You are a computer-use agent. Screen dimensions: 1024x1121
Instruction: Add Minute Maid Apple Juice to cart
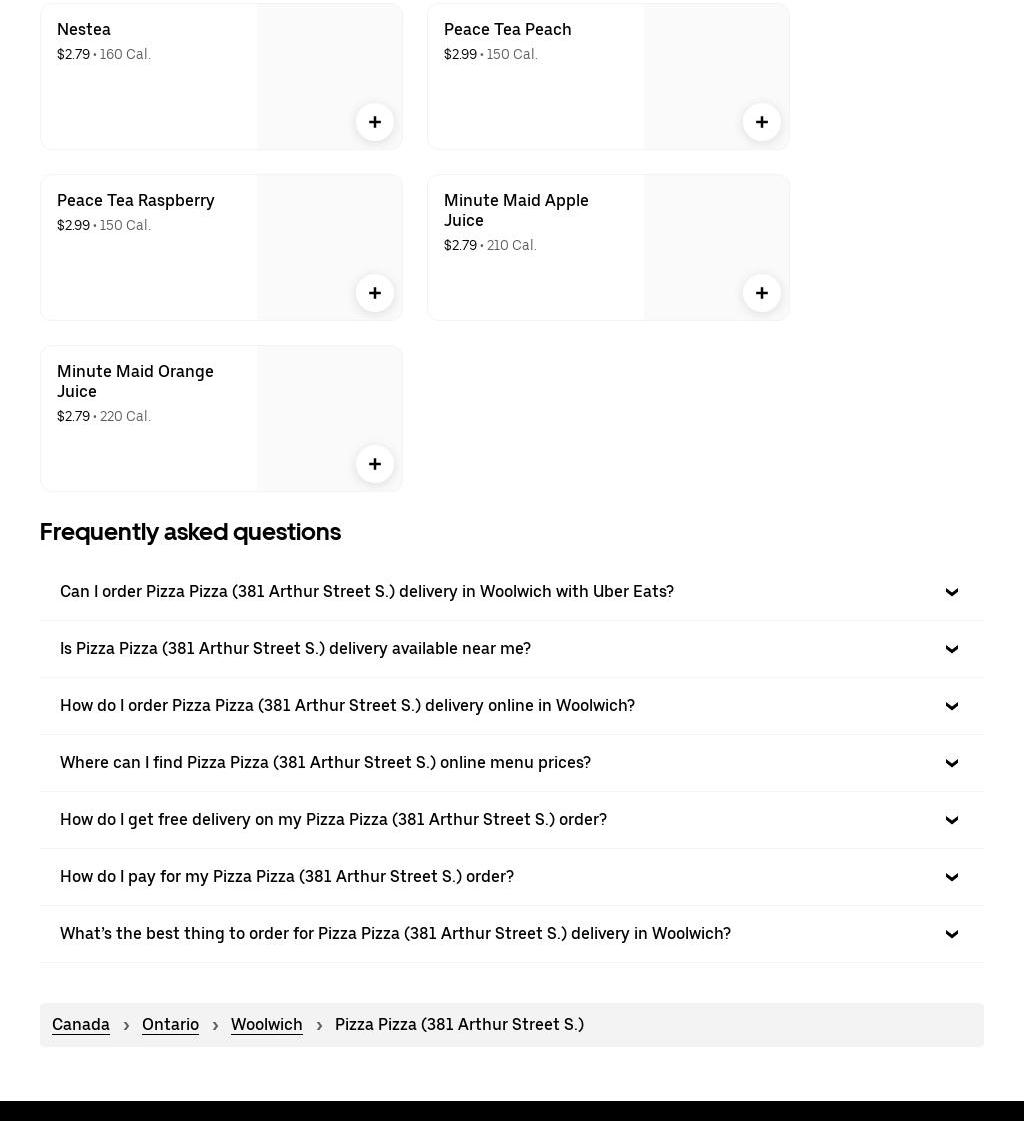pyautogui.click(x=762, y=293)
